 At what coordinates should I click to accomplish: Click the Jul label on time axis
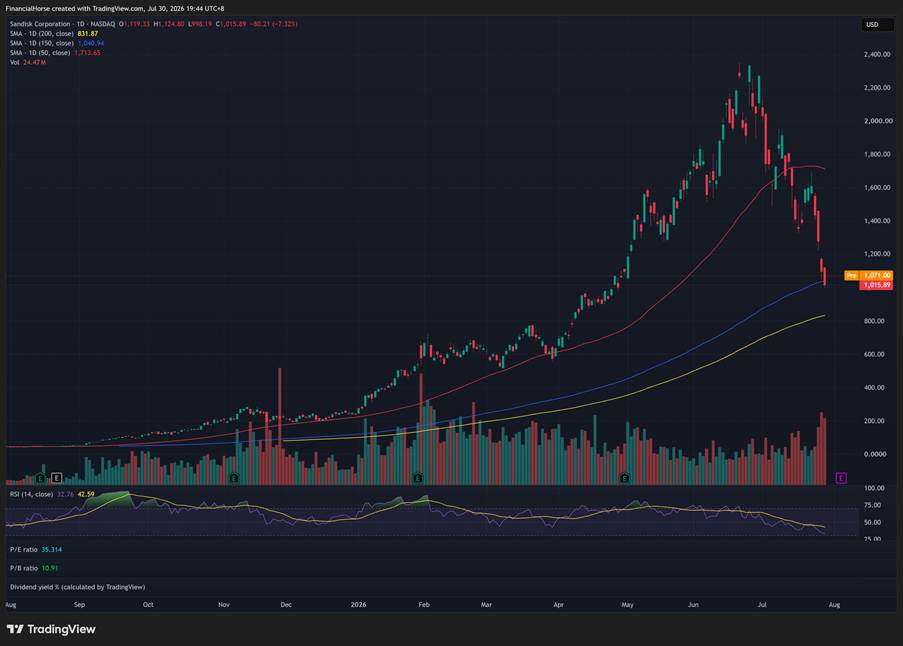[x=762, y=605]
